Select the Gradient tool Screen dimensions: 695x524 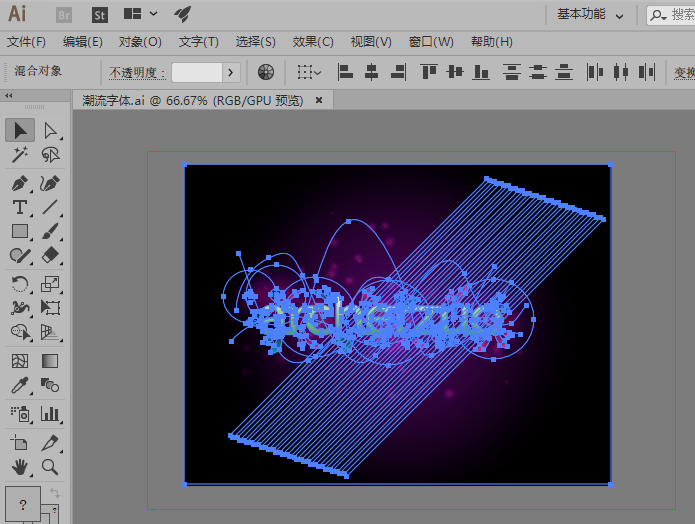coord(49,360)
